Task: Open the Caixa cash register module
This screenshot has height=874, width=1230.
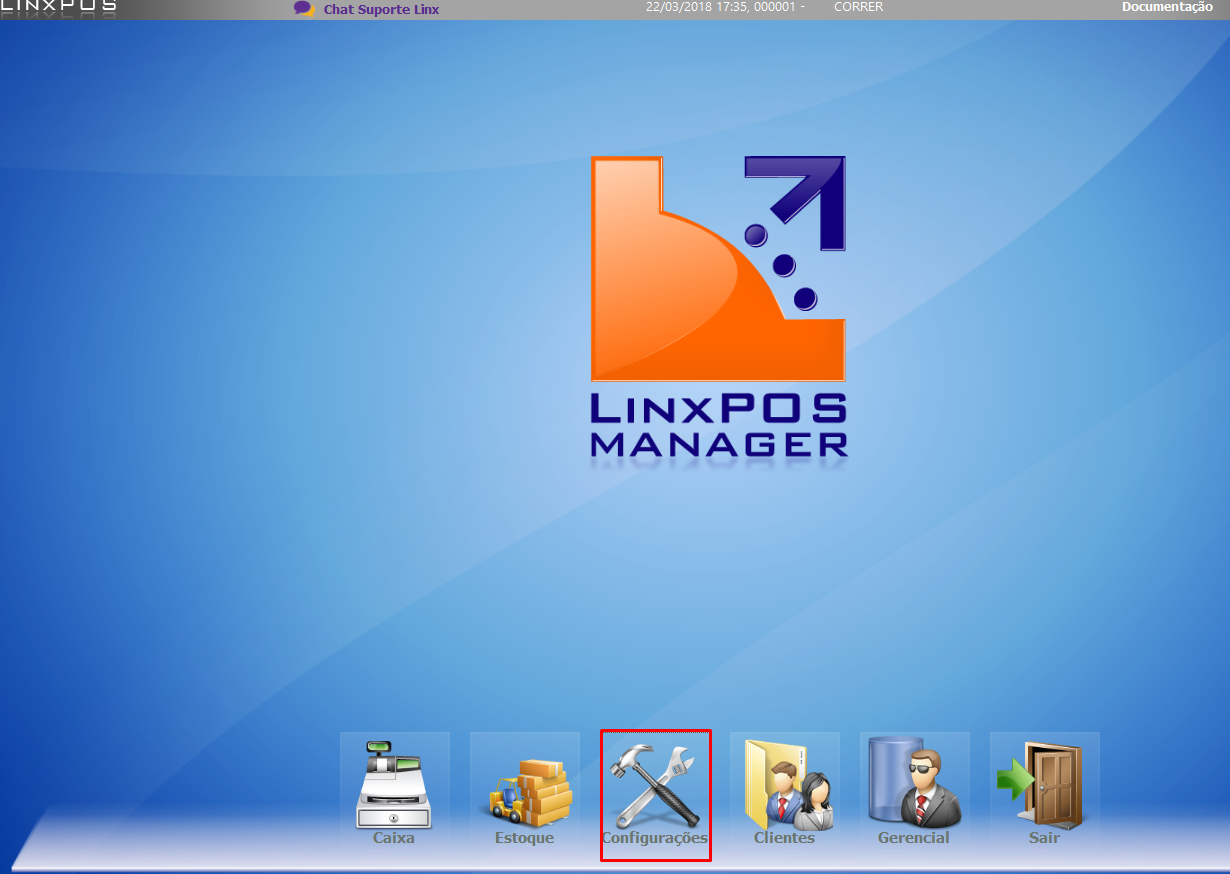Action: tap(394, 790)
